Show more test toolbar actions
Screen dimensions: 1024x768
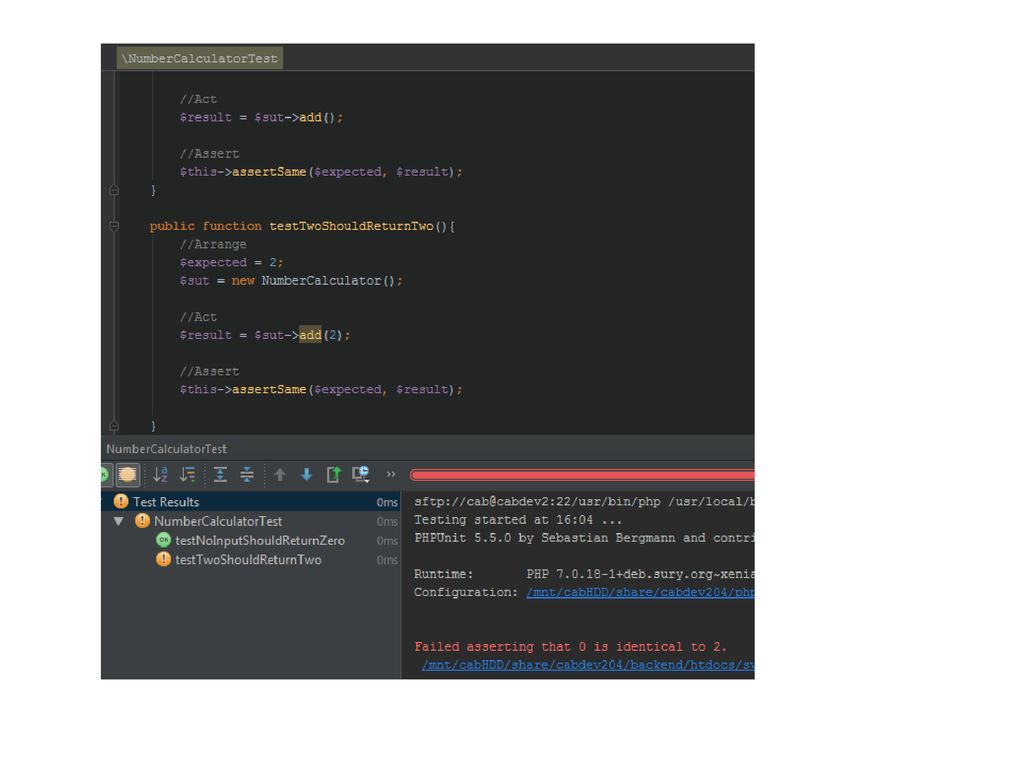(391, 474)
